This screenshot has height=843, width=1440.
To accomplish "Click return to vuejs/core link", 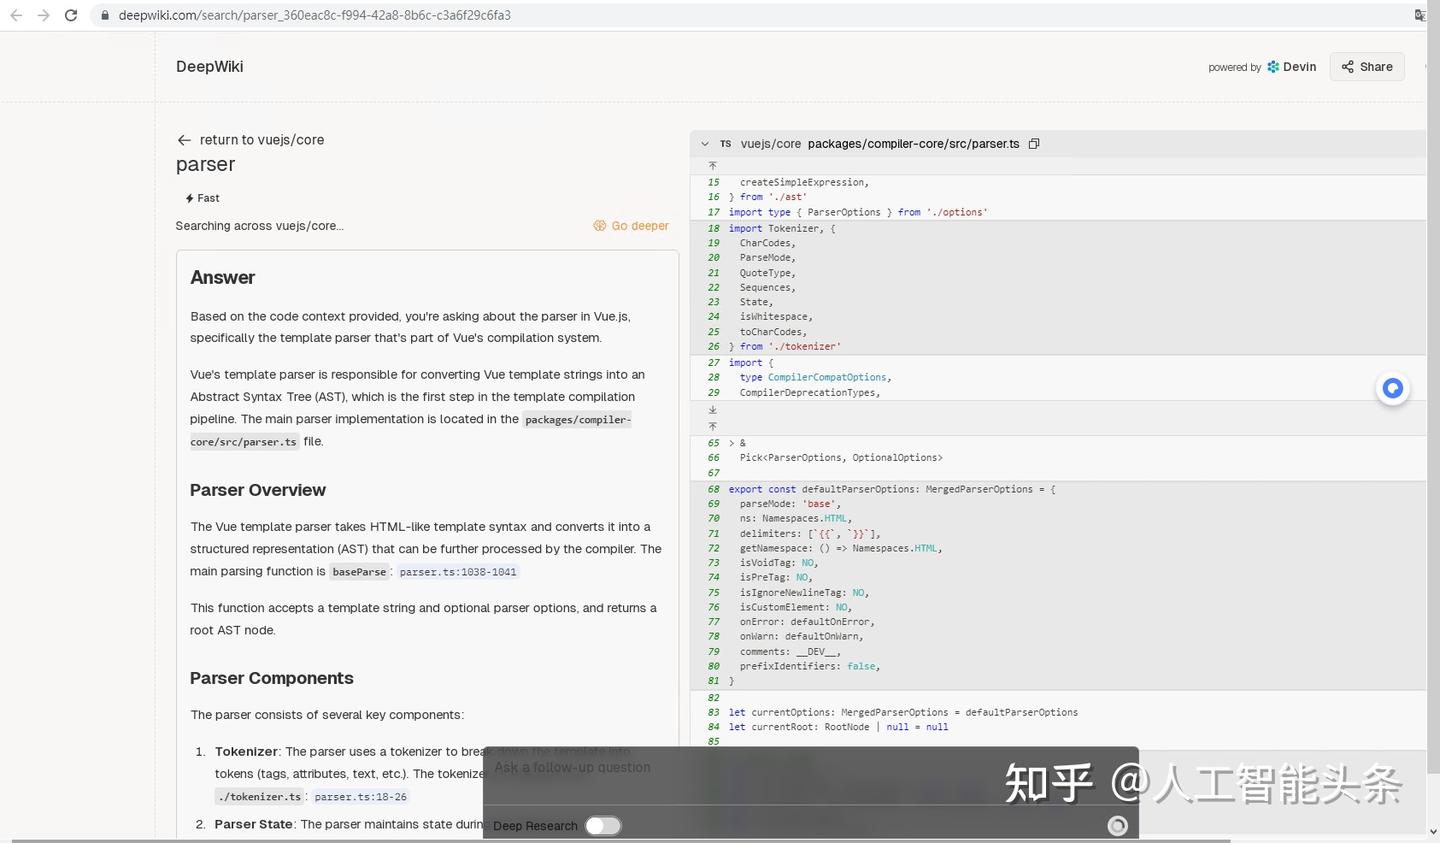I will [250, 140].
